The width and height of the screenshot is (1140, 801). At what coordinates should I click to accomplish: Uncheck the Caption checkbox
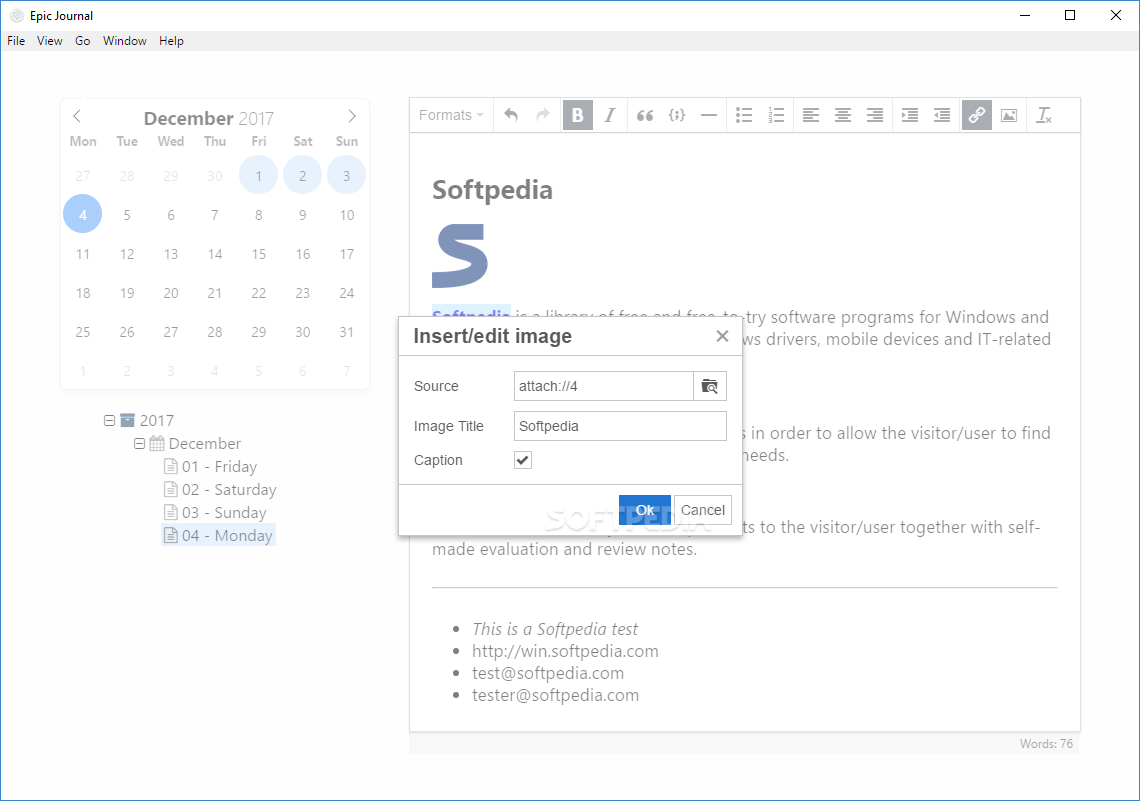[523, 460]
